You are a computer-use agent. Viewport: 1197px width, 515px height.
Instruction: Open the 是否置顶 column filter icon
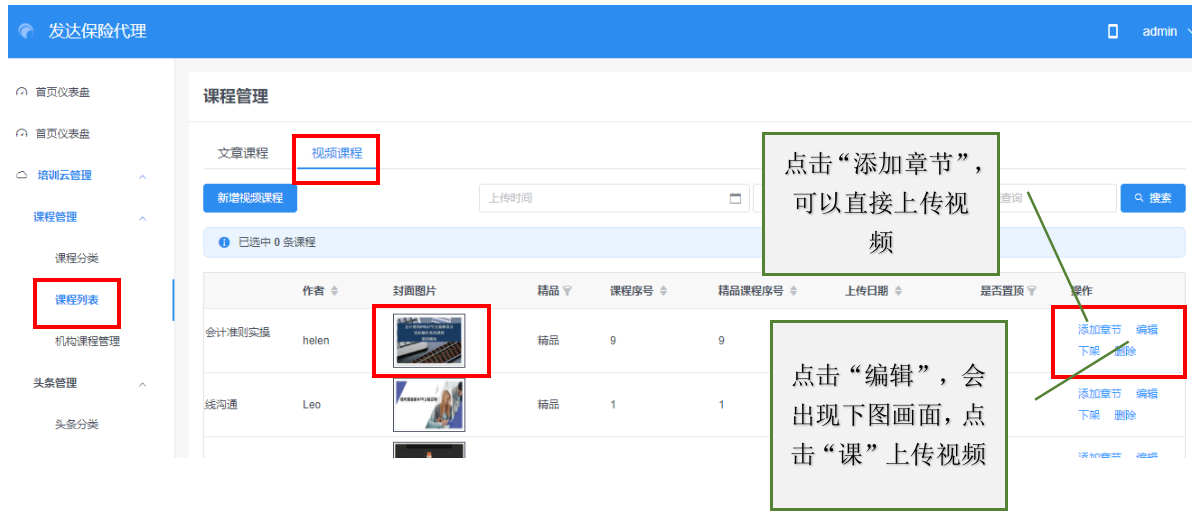pyautogui.click(x=1032, y=291)
